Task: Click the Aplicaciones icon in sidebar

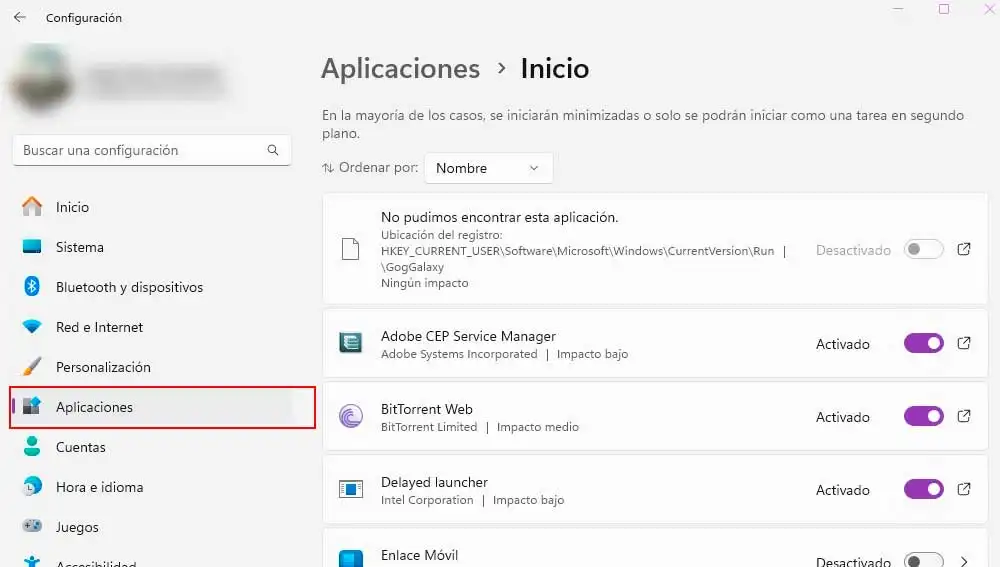Action: click(32, 406)
